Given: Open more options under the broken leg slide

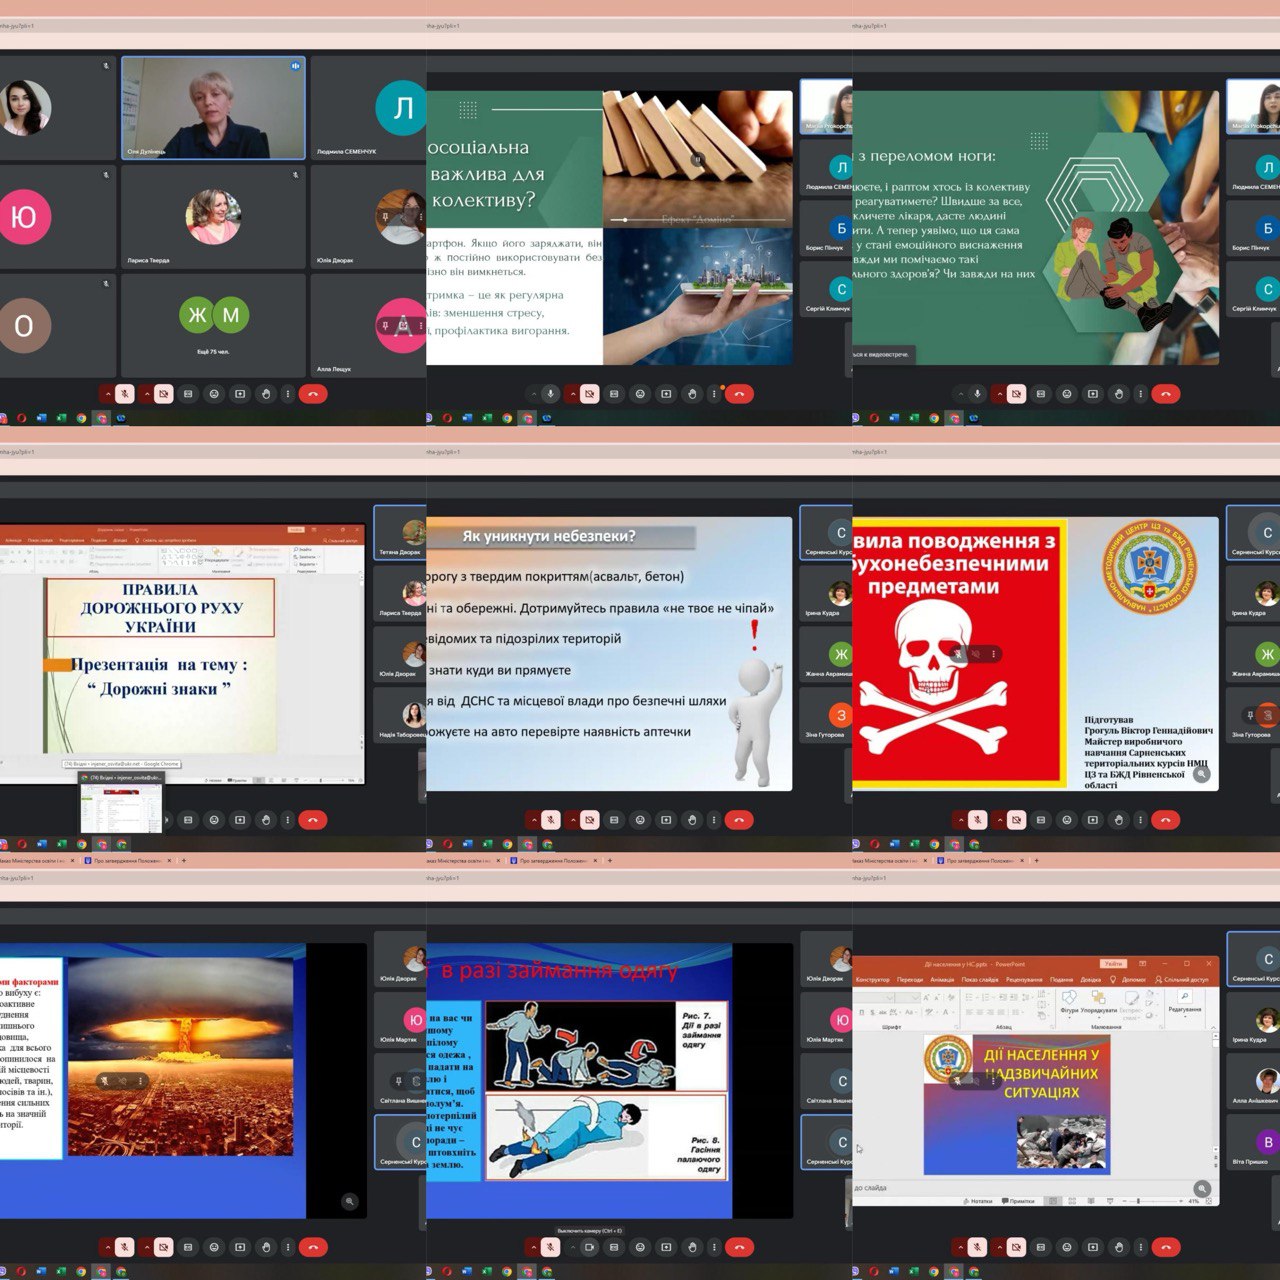Looking at the screenshot, I should tap(1141, 394).
